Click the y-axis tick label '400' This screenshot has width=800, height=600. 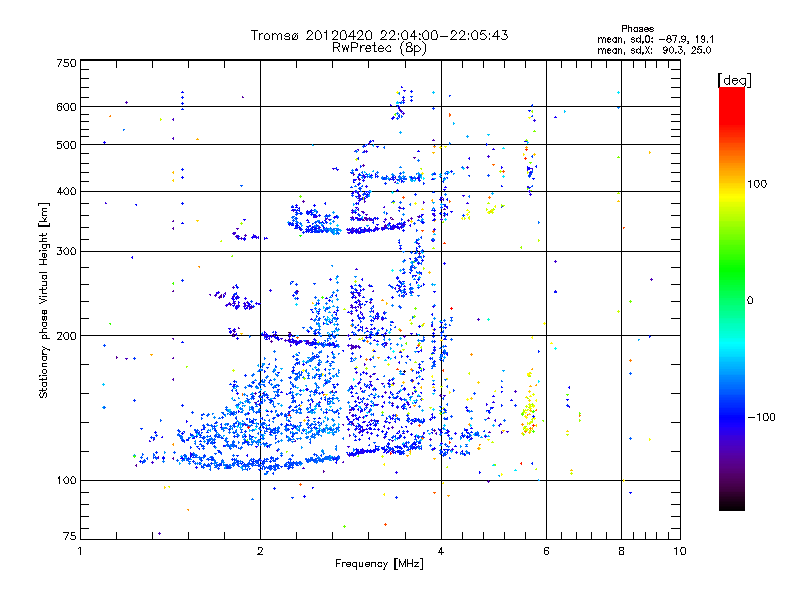66,192
